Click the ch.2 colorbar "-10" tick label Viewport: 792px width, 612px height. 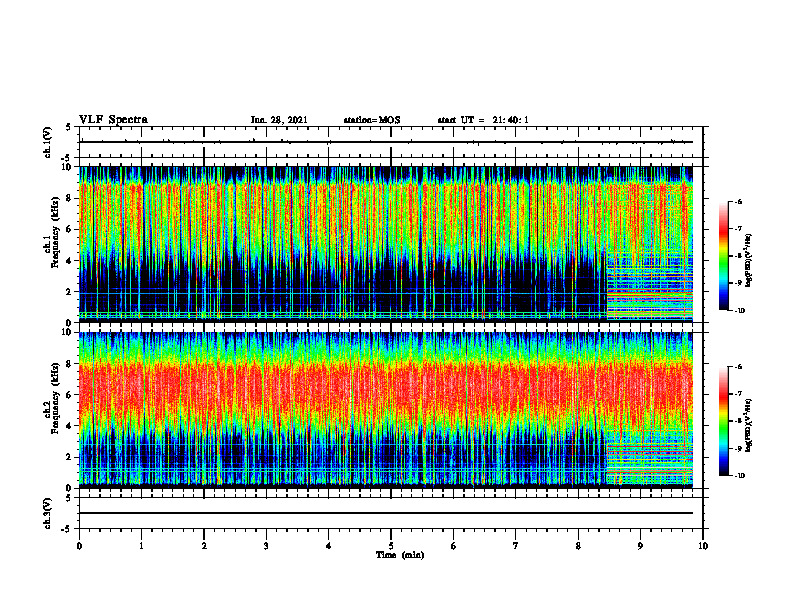pyautogui.click(x=739, y=476)
